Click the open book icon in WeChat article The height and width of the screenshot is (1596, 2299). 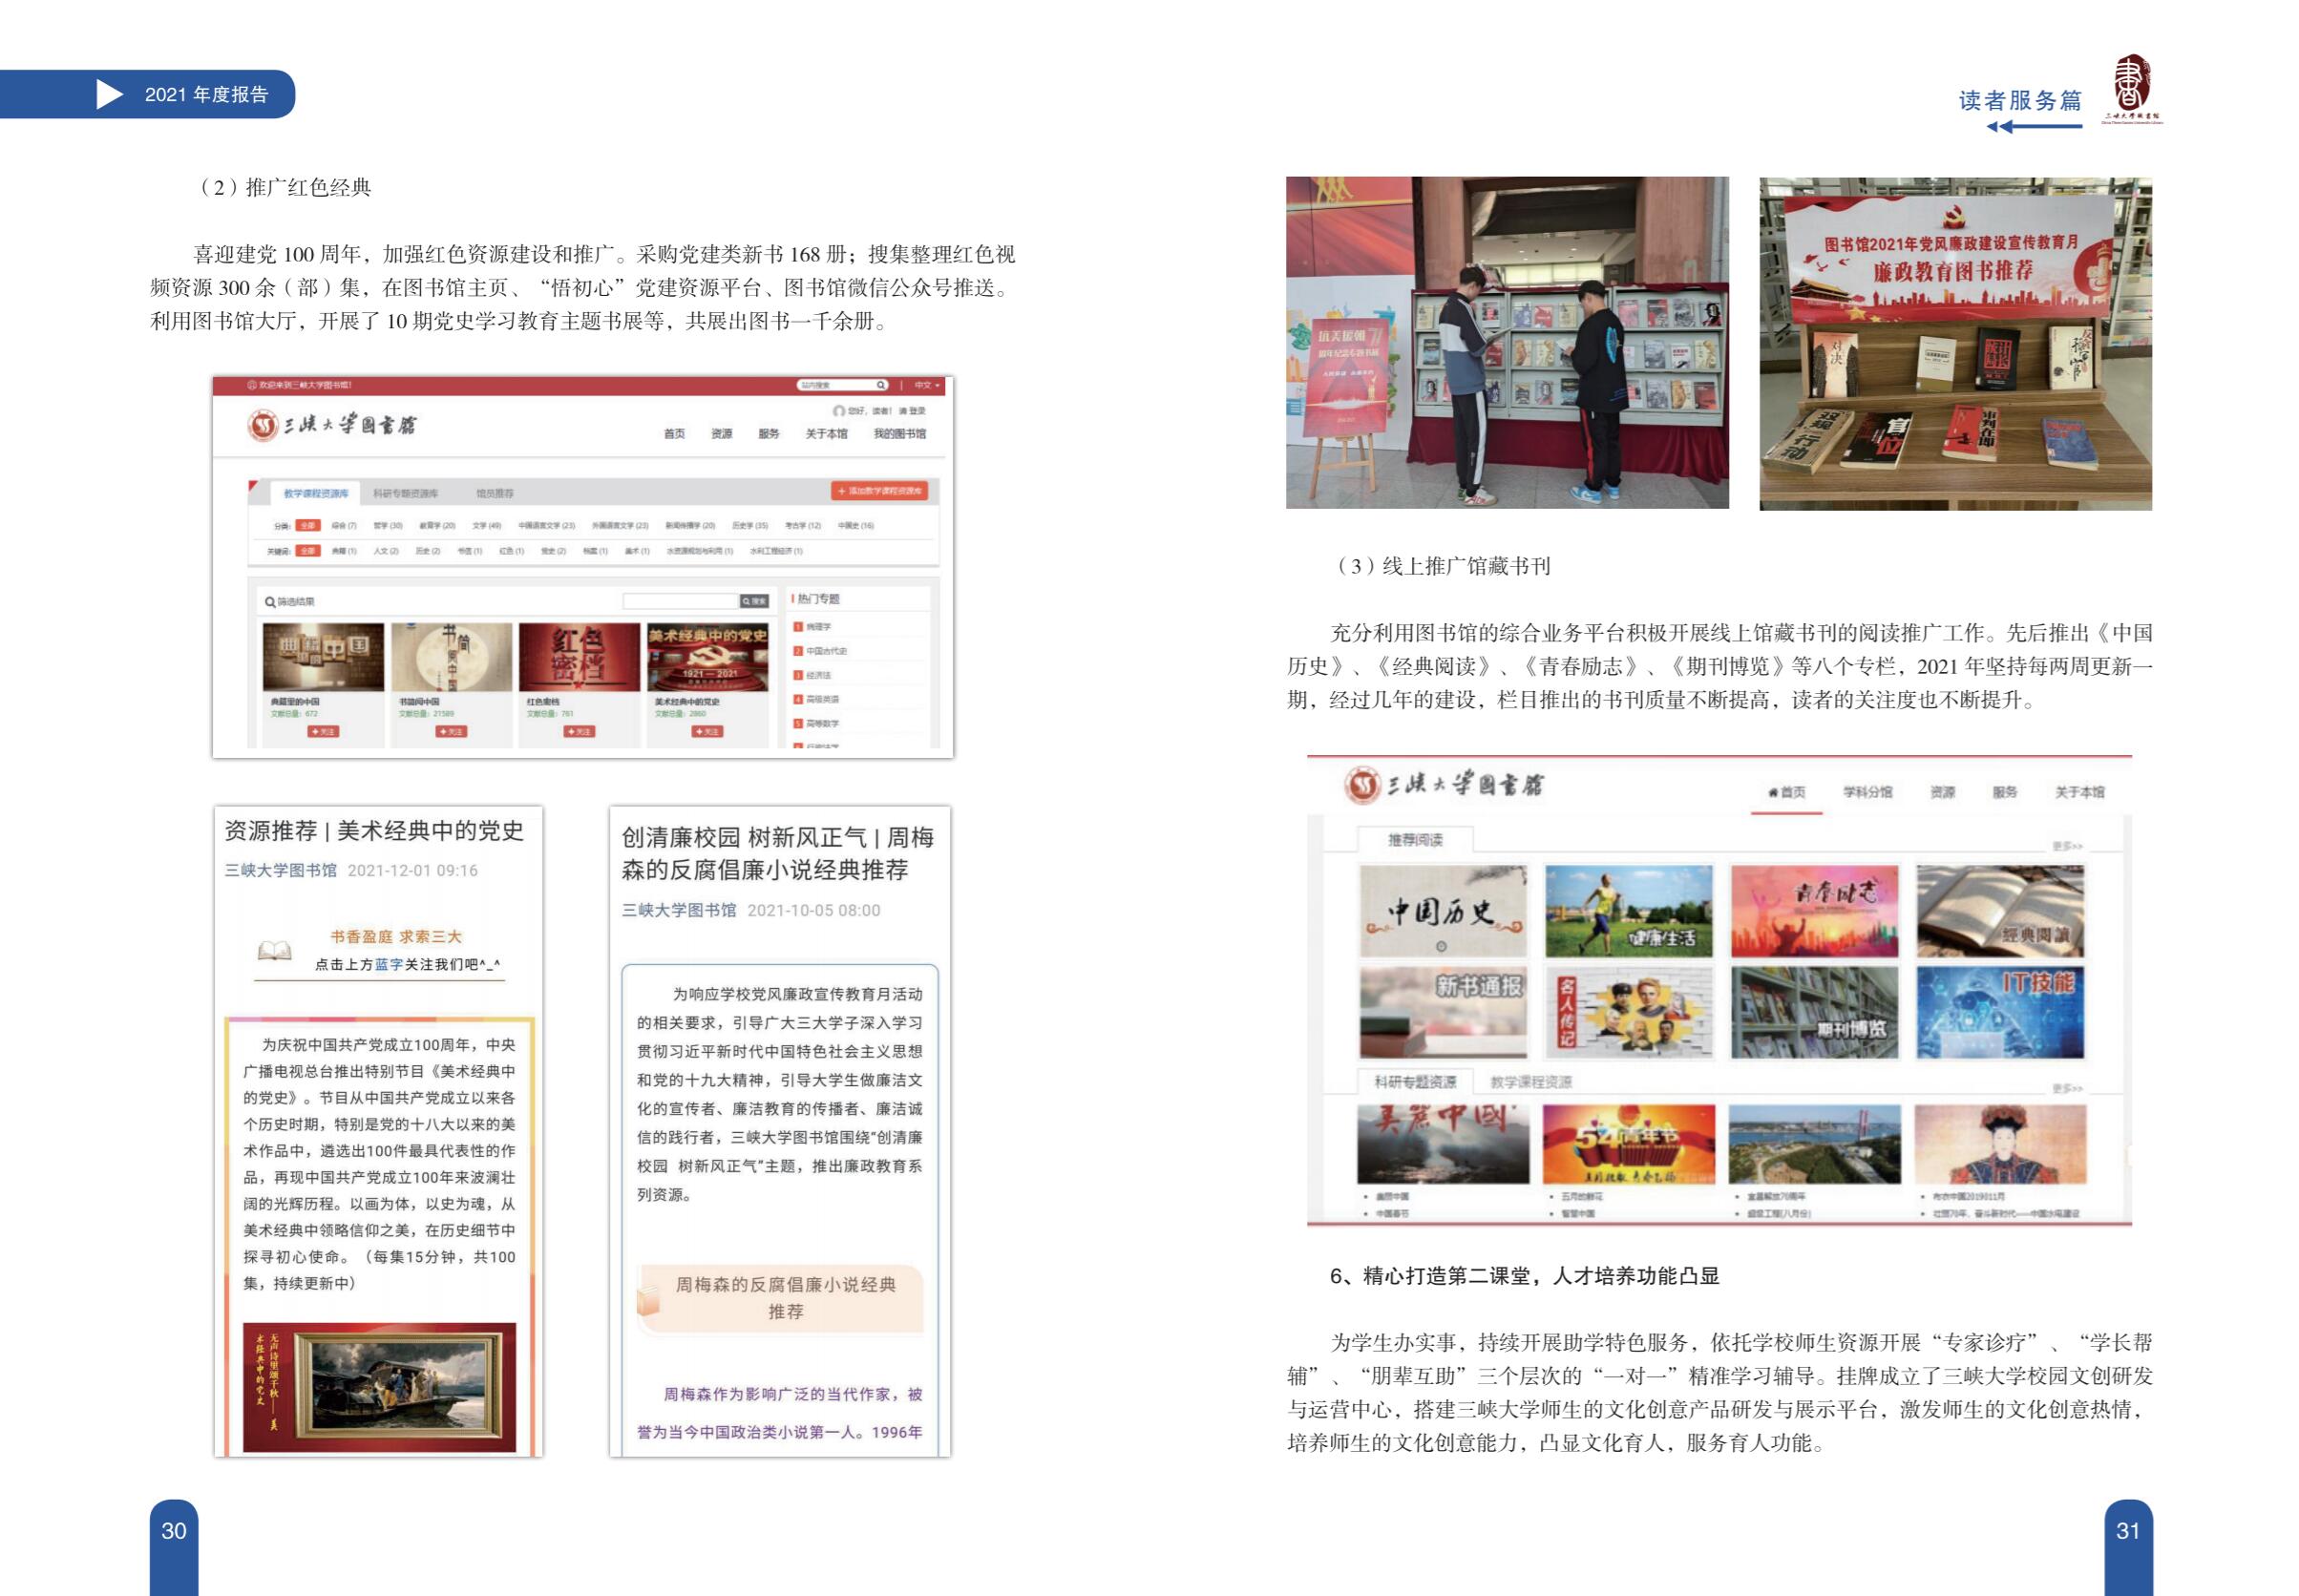274,950
